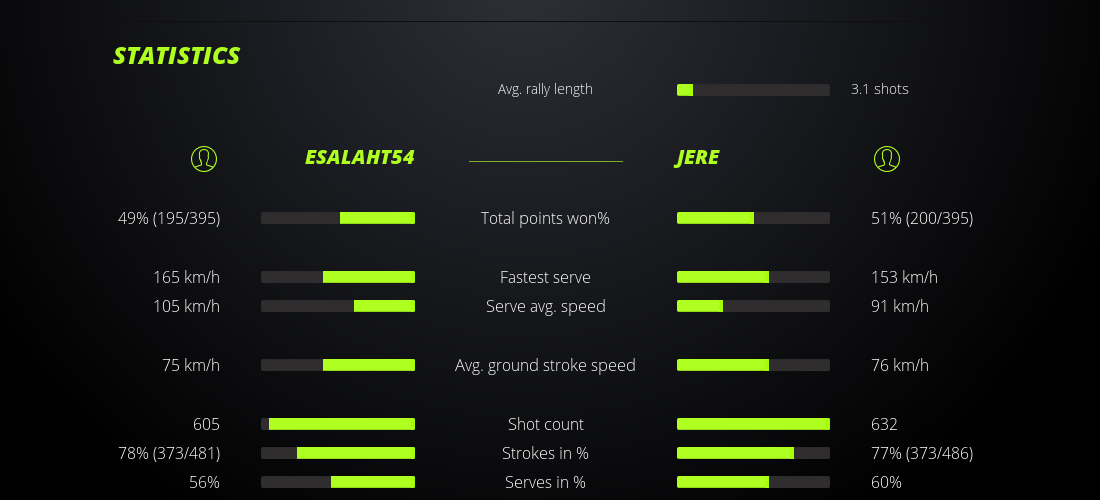Click JERE's Strokes in % bar
Viewport: 1100px width, 500px height.
[753, 453]
